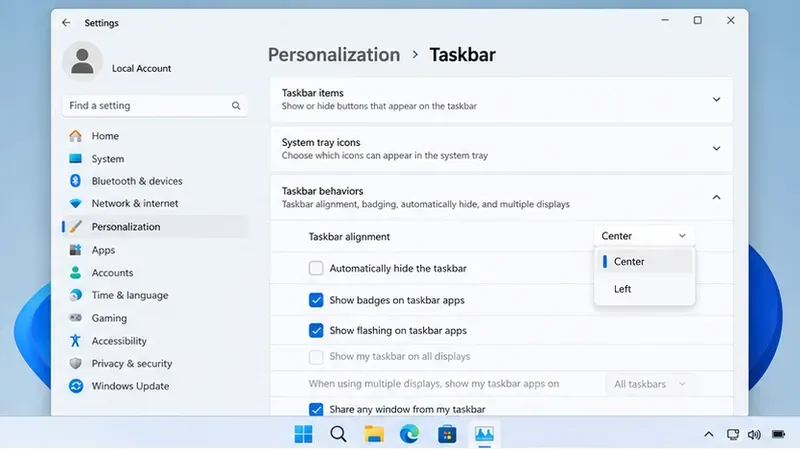
Task: Click the Local Account avatar picture
Action: (82, 61)
